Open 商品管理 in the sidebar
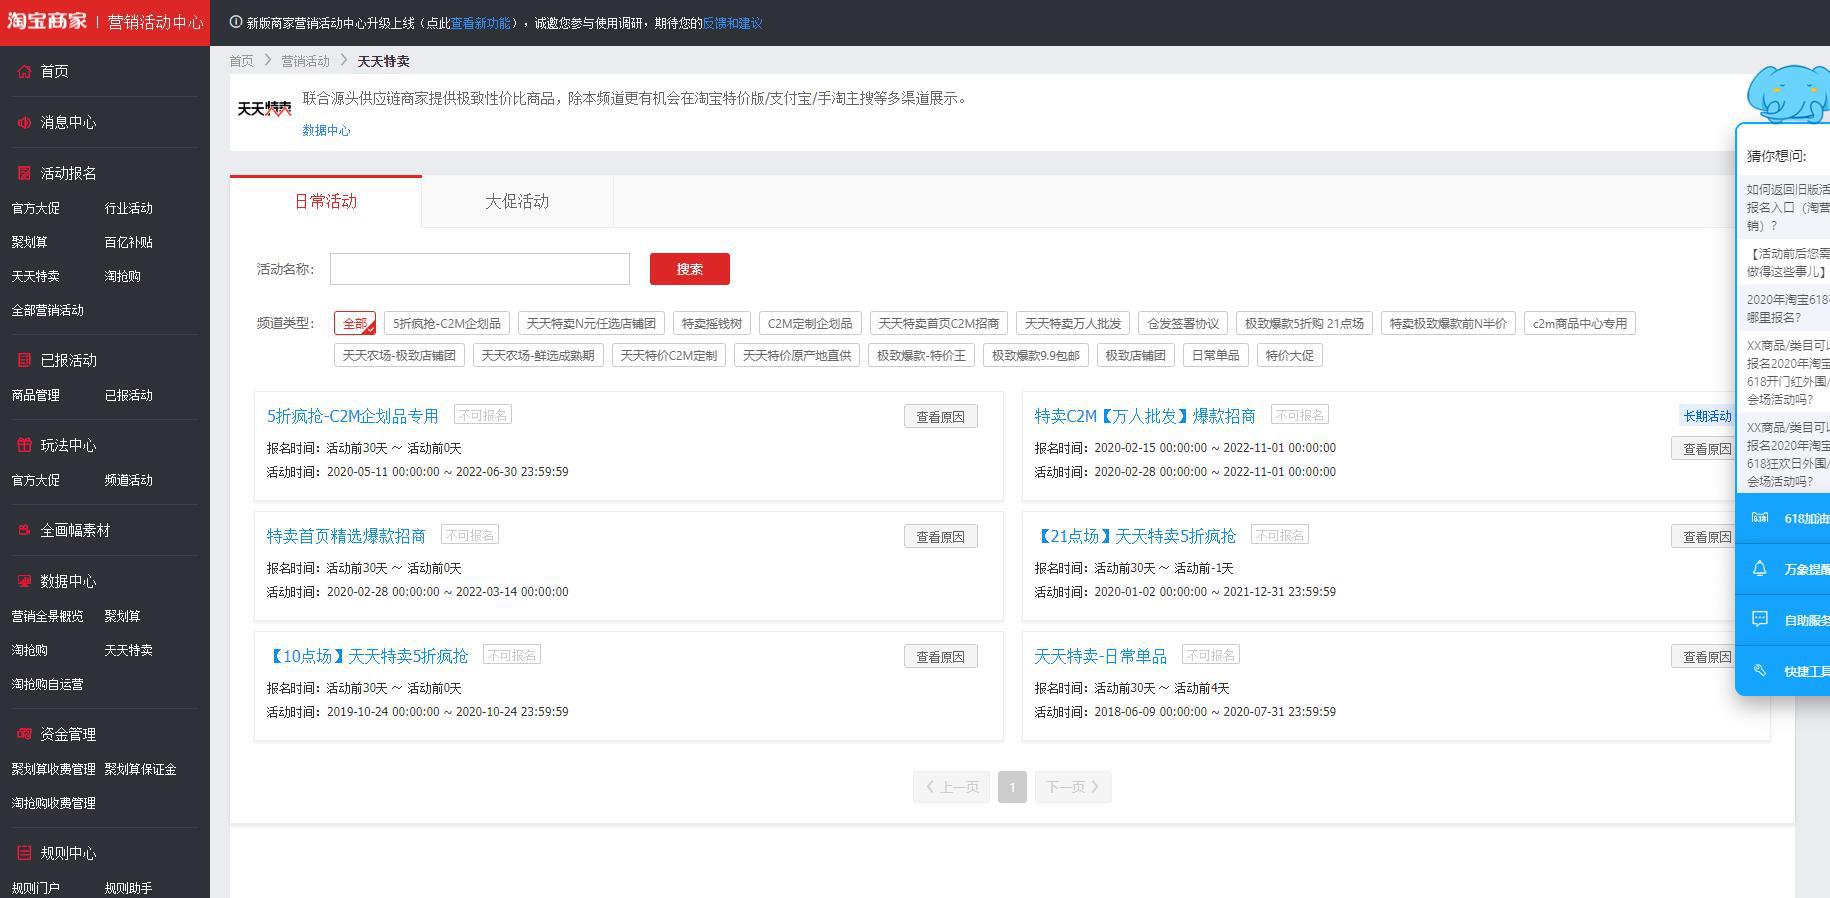Image resolution: width=1830 pixels, height=898 pixels. click(x=36, y=395)
